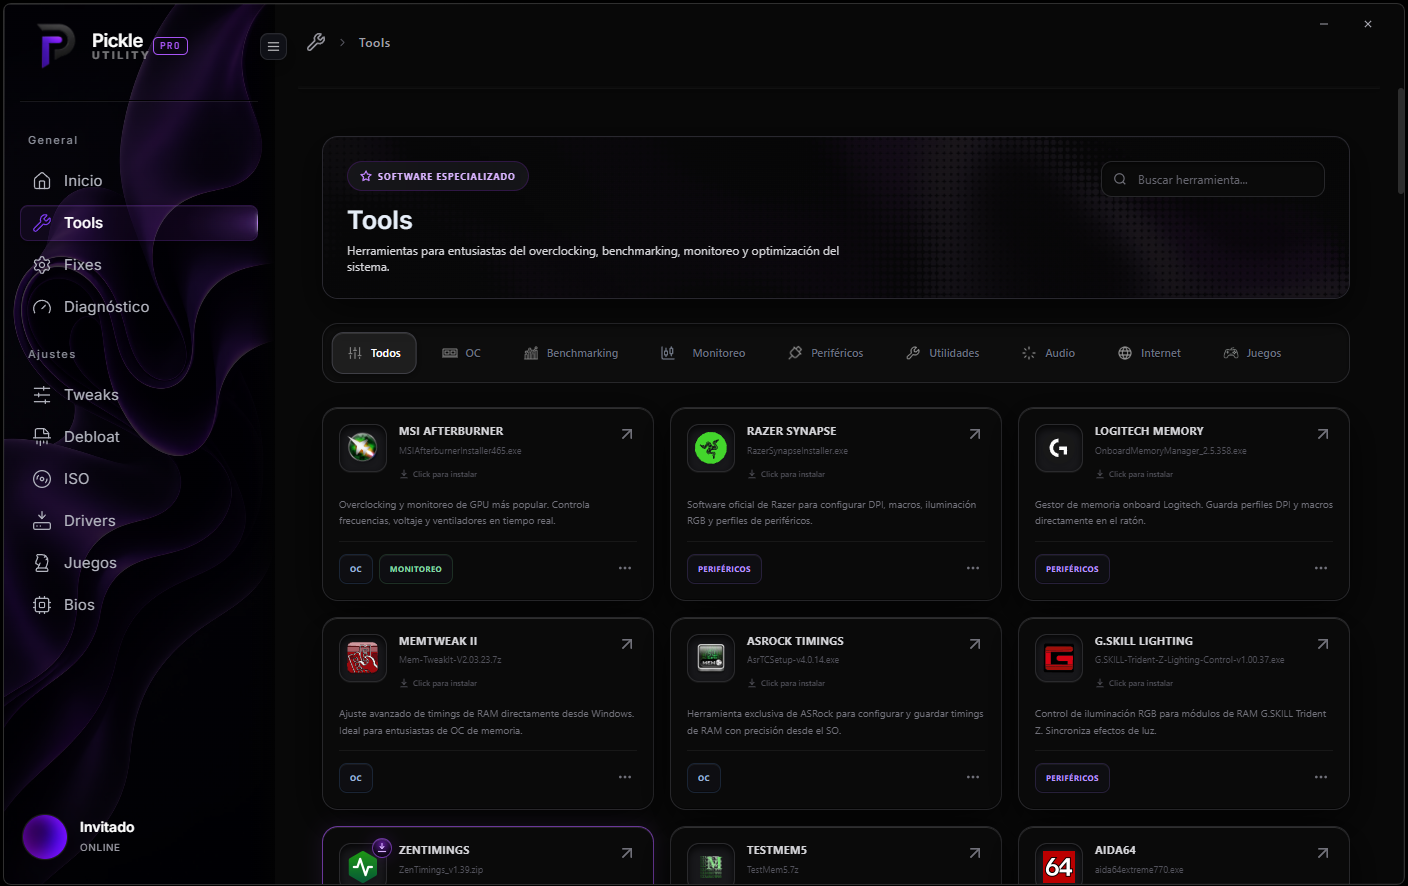Open more options for ASRock Timings card
The width and height of the screenshot is (1408, 886).
click(x=973, y=777)
